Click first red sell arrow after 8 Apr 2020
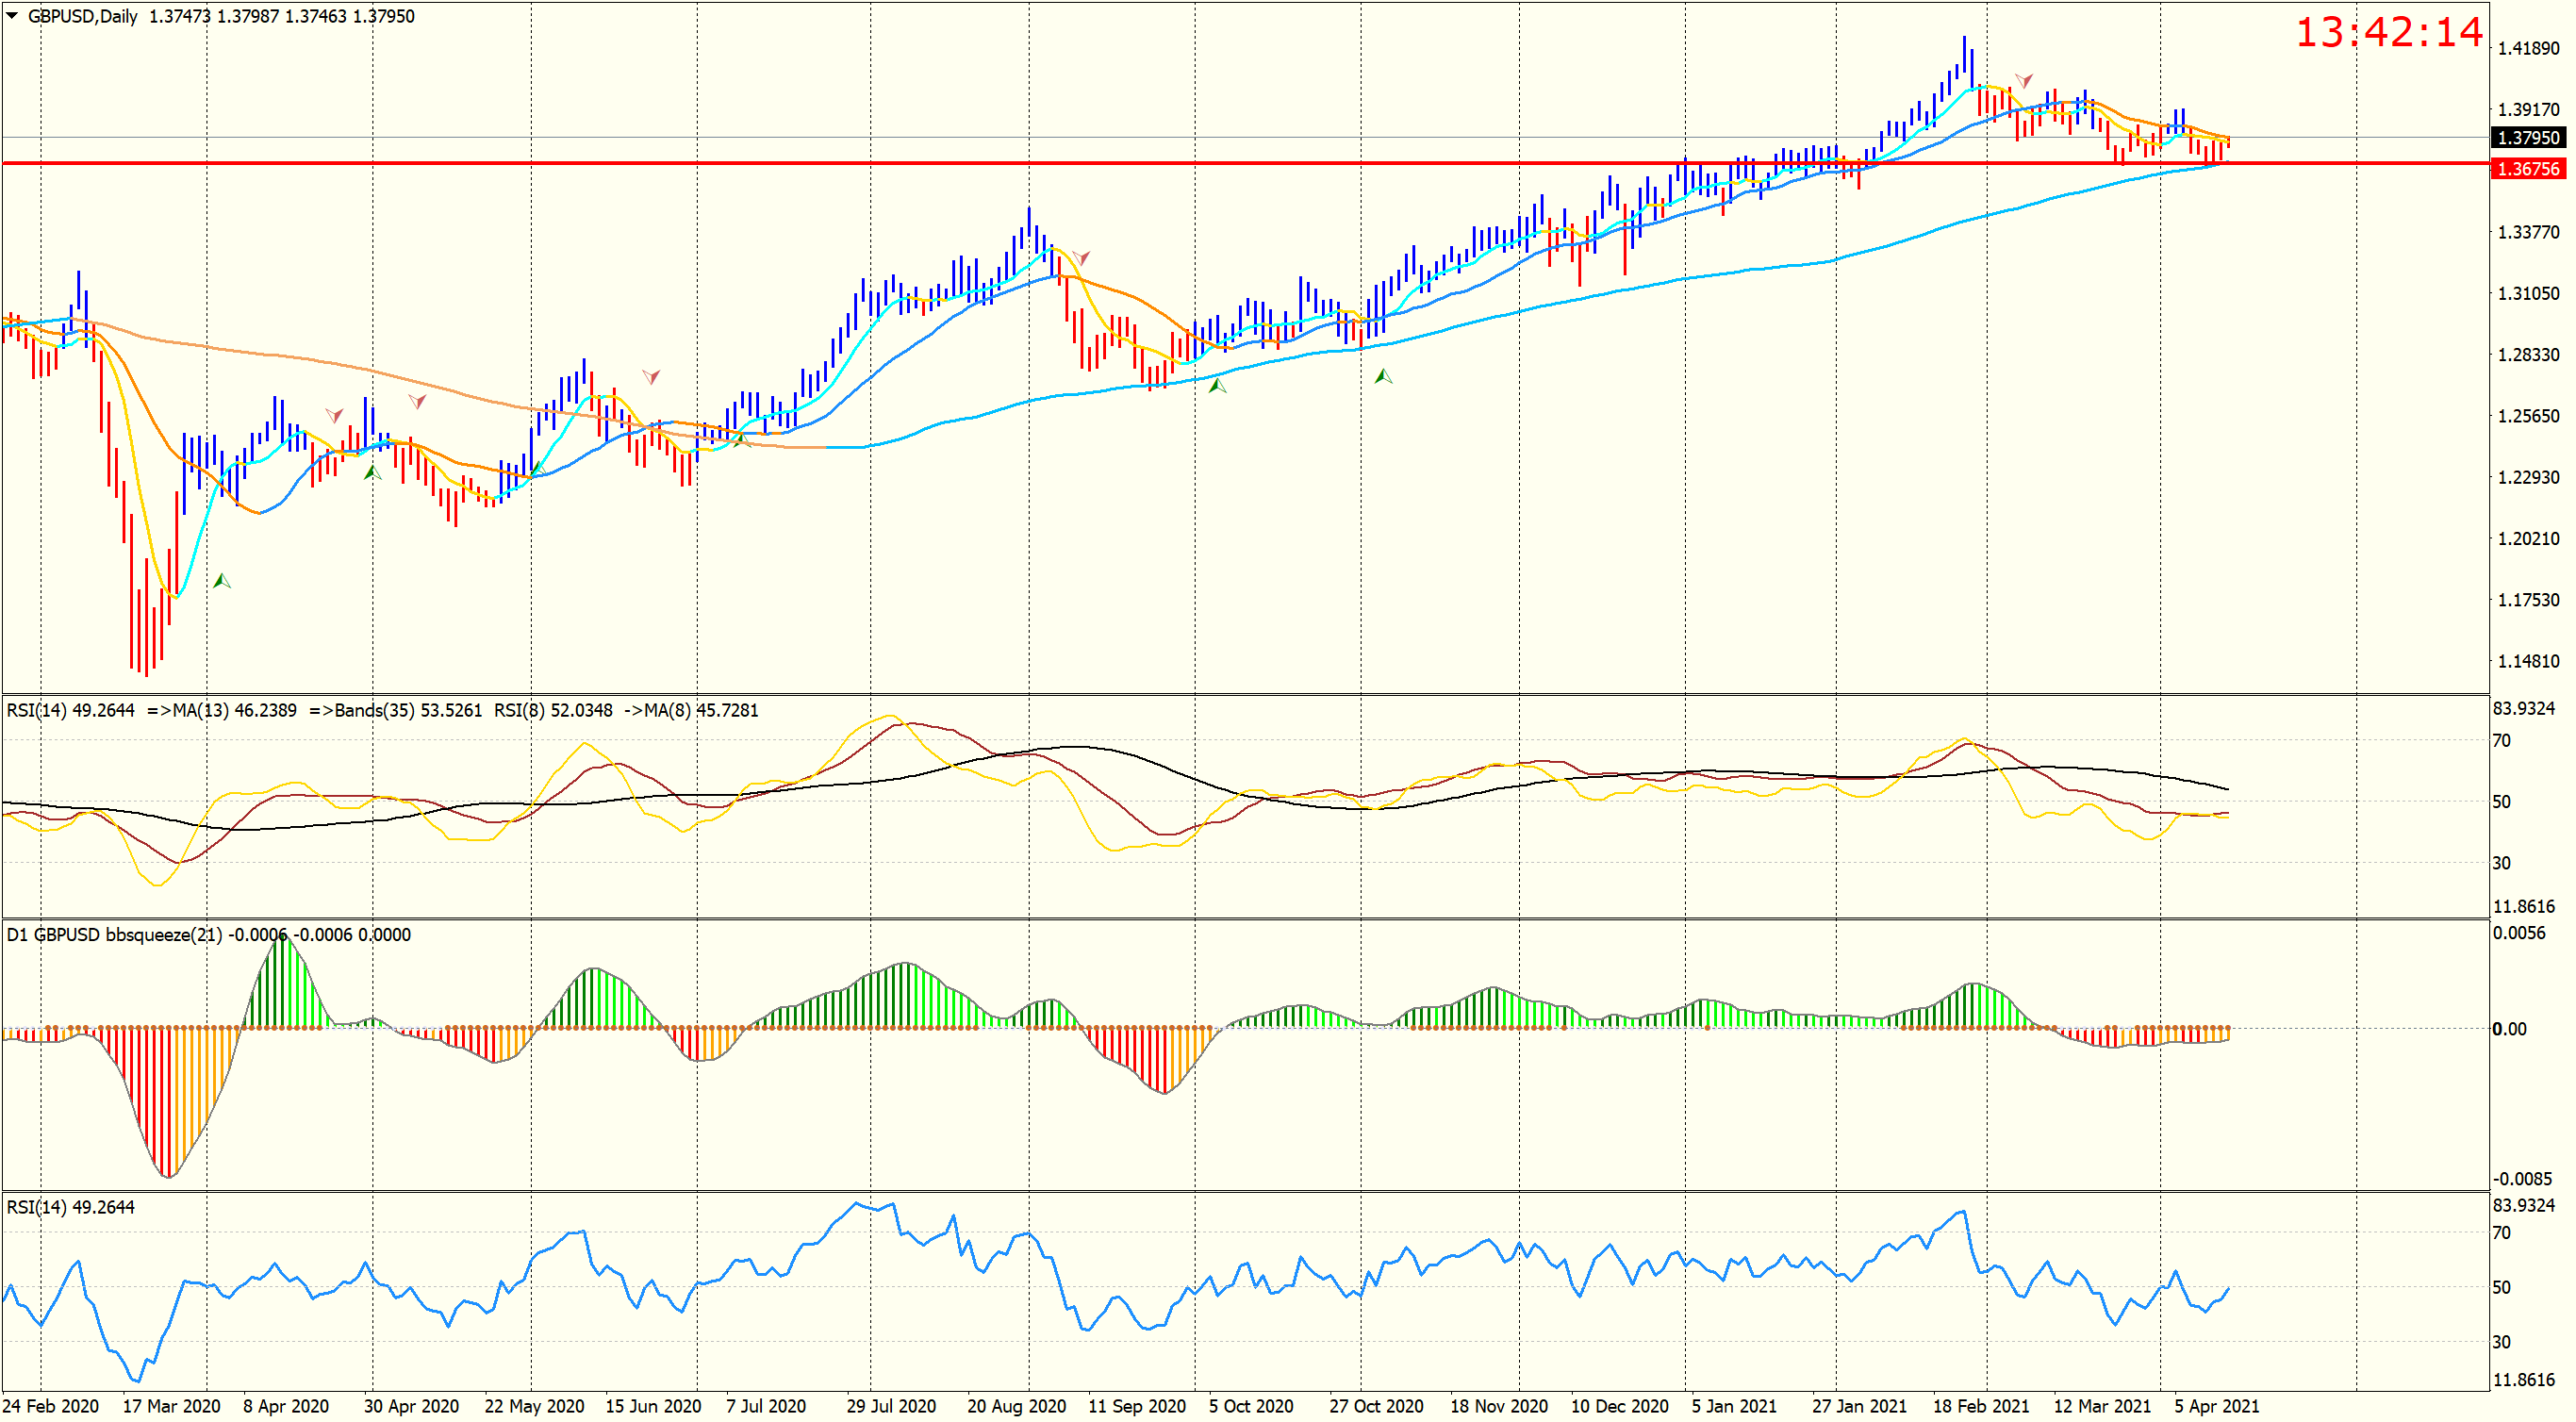This screenshot has width=2576, height=1422. pyautogui.click(x=334, y=415)
